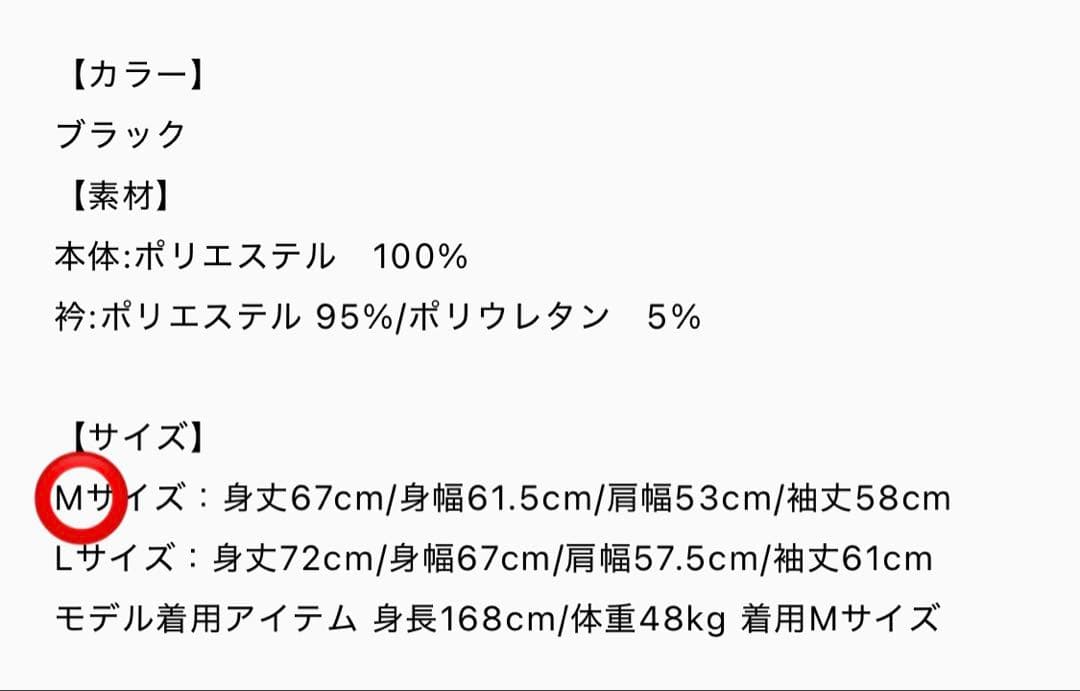Click the モデル着用アイテム text
Viewport: 1080px width, 691px height.
205,619
